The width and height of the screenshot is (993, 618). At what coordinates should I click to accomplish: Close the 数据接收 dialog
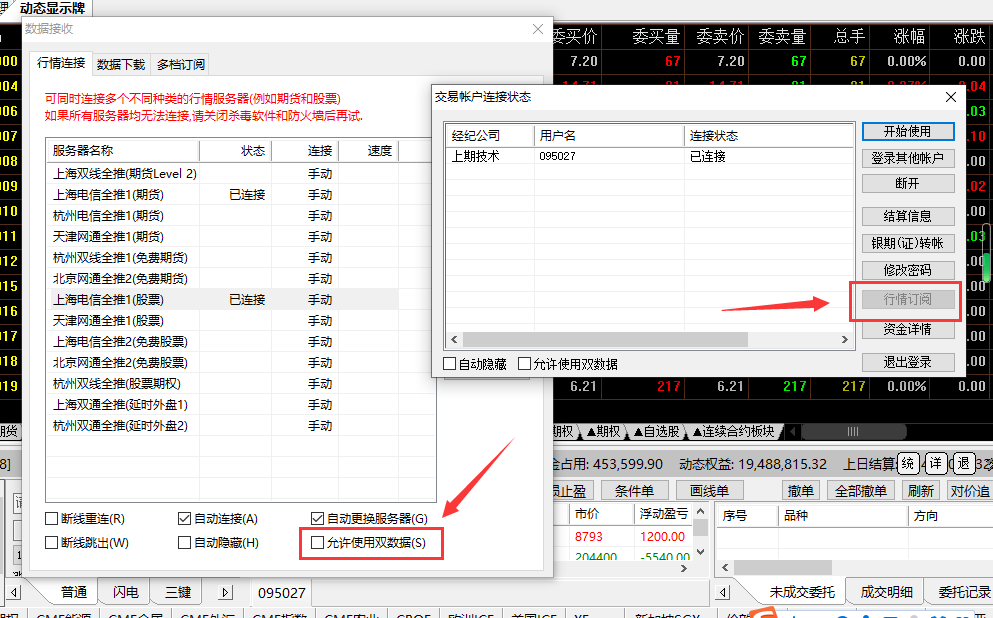tap(538, 29)
